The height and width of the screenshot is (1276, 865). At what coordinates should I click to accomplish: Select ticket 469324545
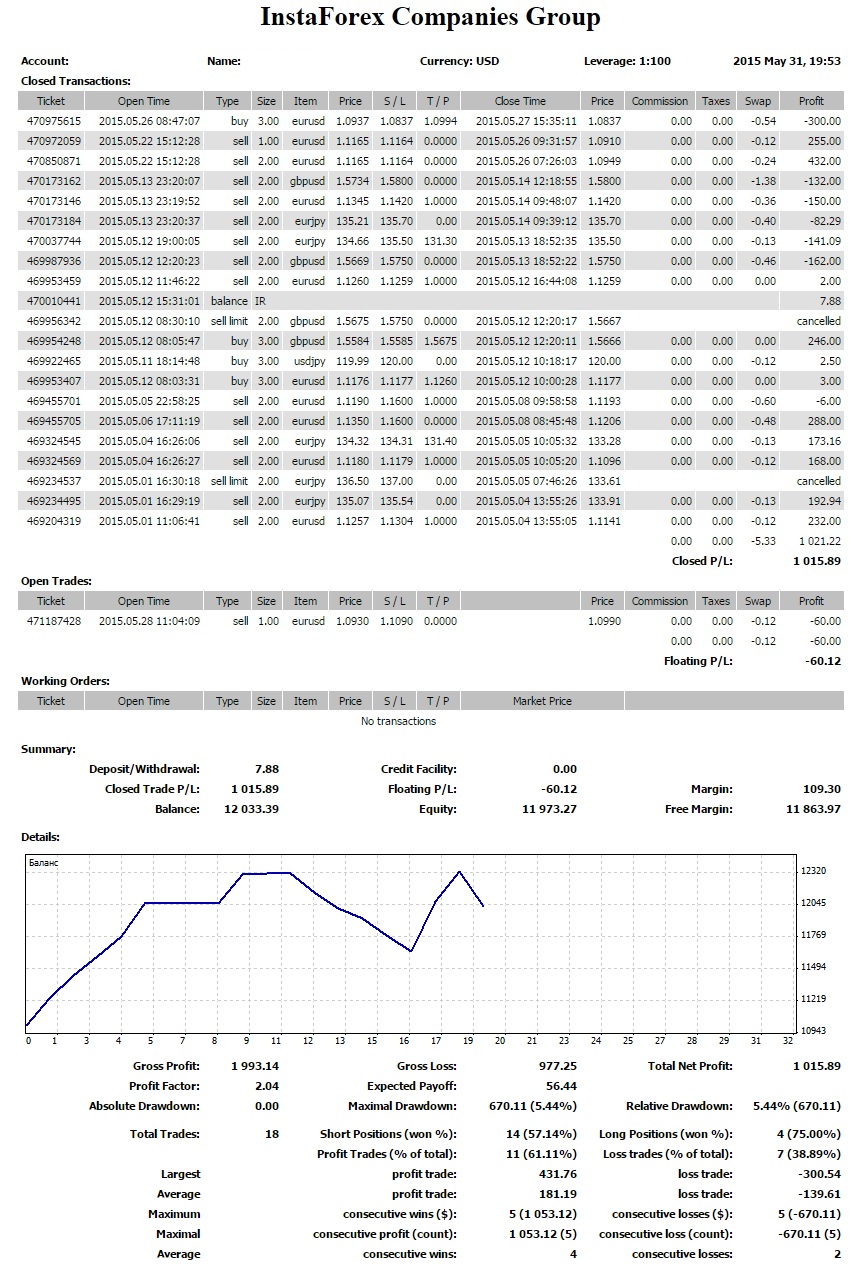[54, 441]
